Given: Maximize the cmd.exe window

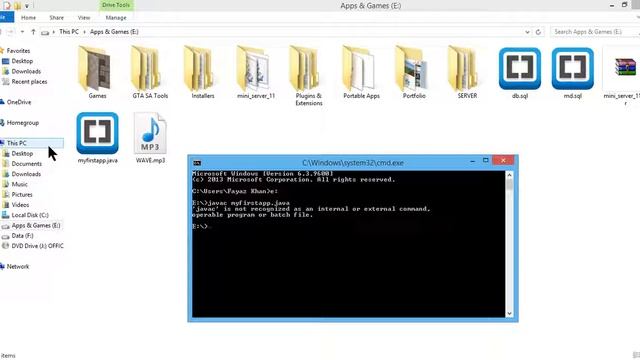Looking at the screenshot, I should pyautogui.click(x=485, y=160).
